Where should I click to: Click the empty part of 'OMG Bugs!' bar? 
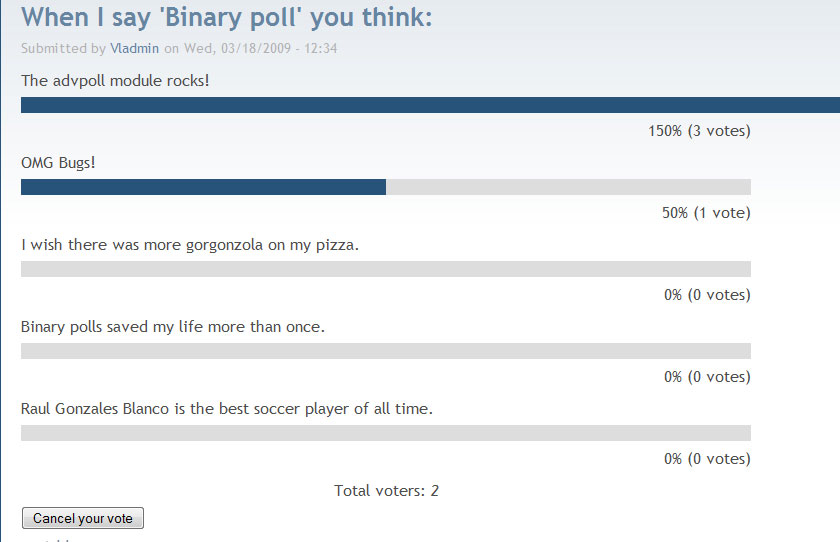tap(568, 187)
